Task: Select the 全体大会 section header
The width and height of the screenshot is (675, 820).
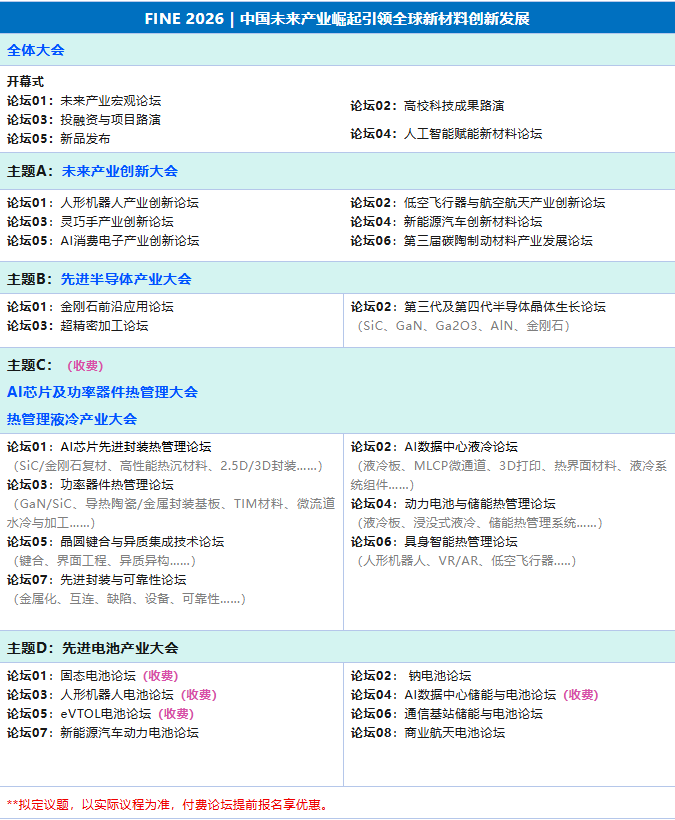Action: (36, 50)
